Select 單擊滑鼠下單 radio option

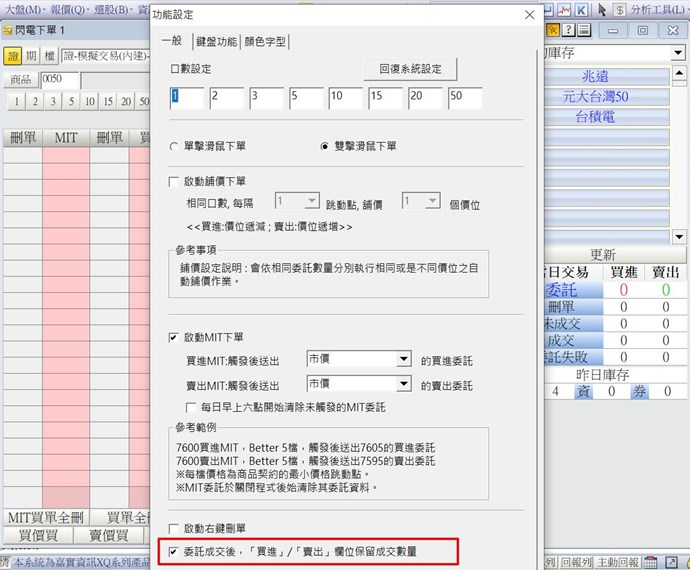(x=175, y=146)
